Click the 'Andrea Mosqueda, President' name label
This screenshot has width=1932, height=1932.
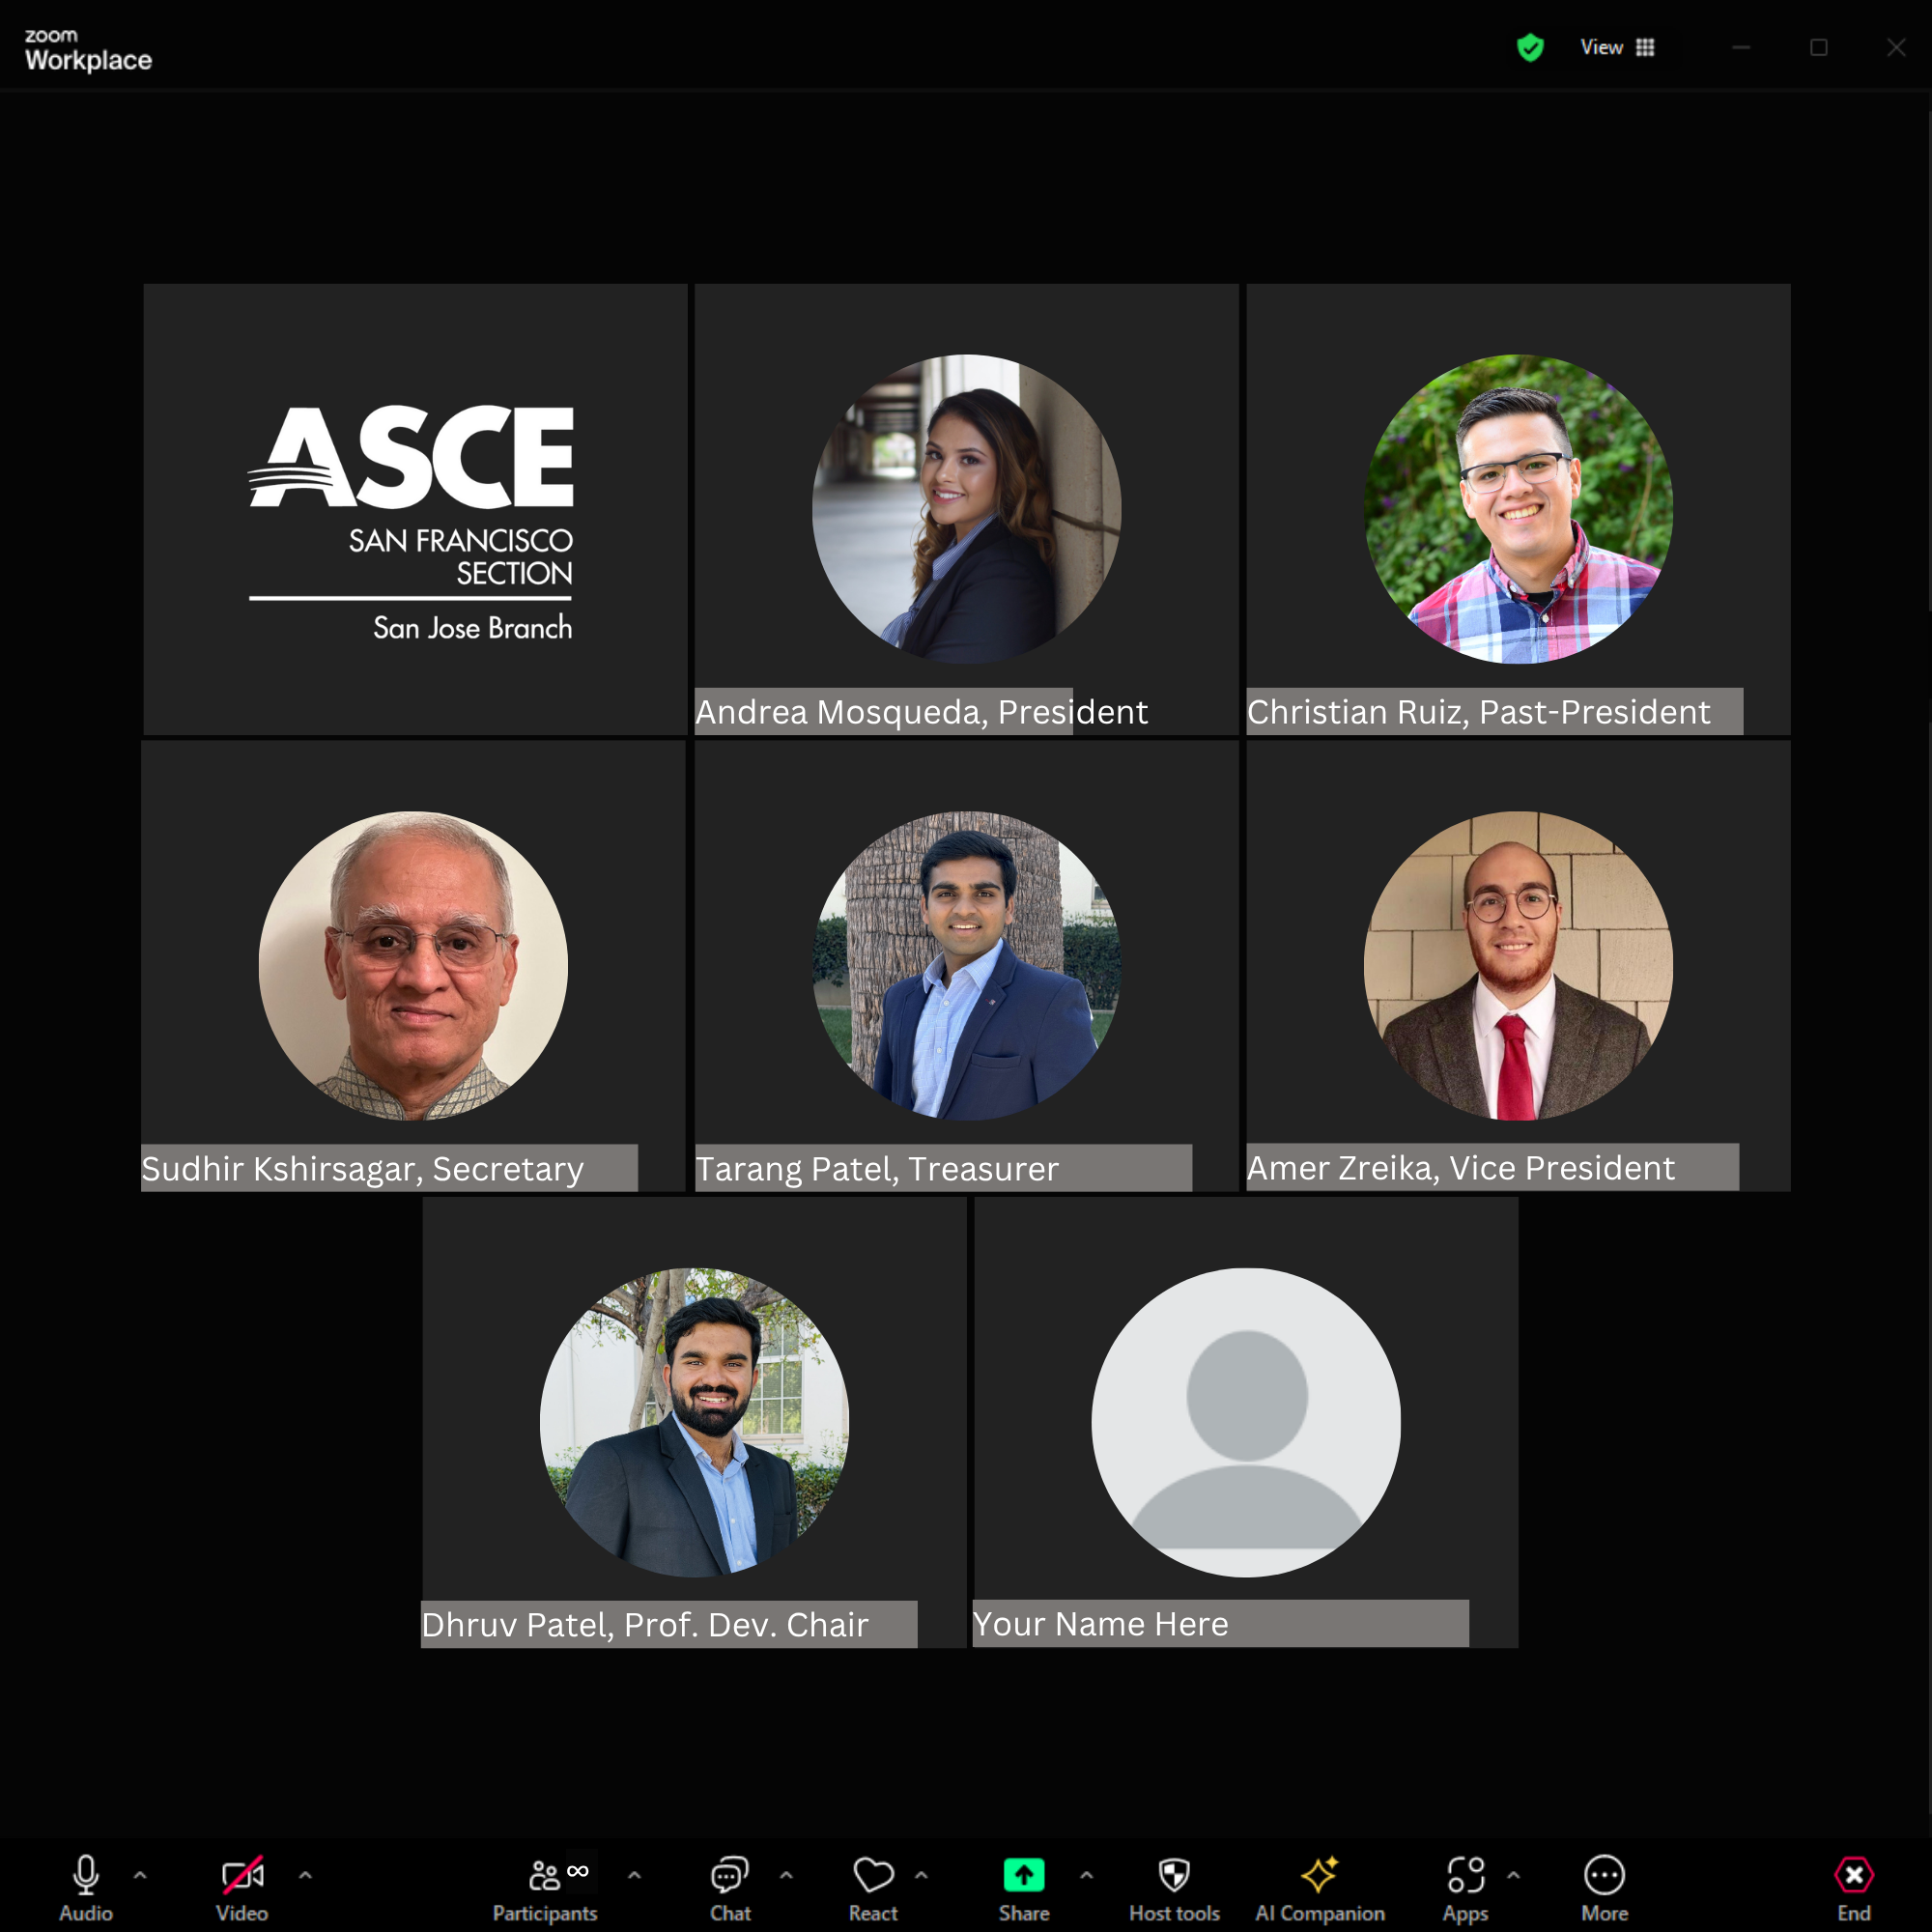921,711
